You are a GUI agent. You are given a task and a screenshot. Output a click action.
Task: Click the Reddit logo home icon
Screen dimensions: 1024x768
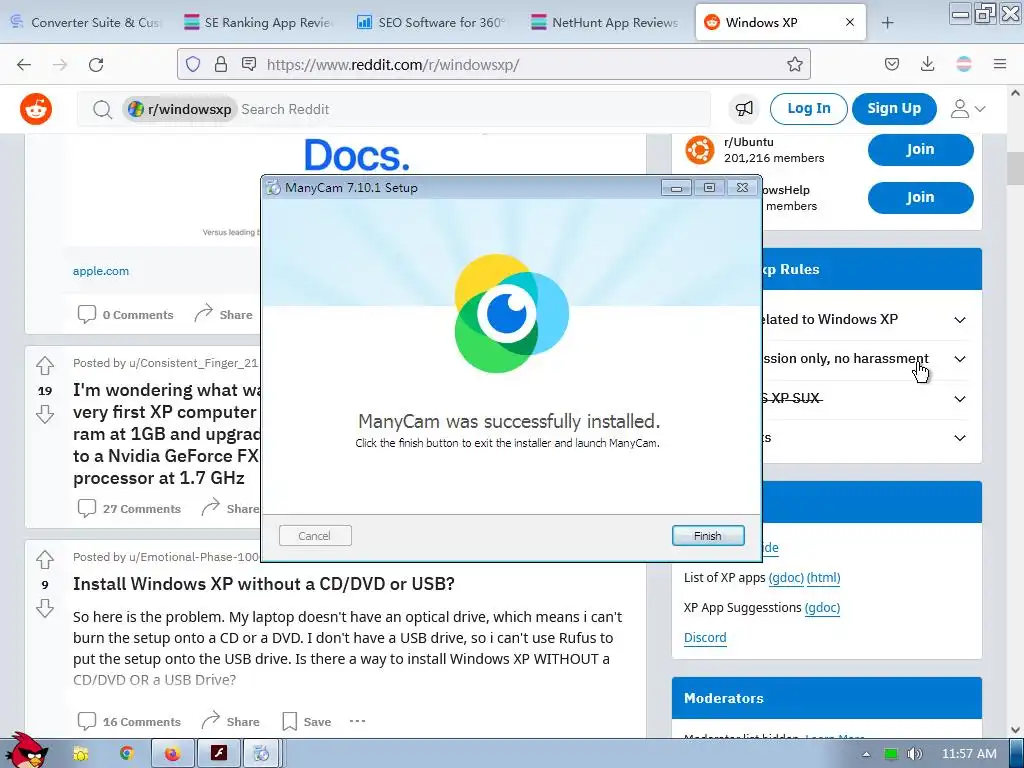(36, 109)
